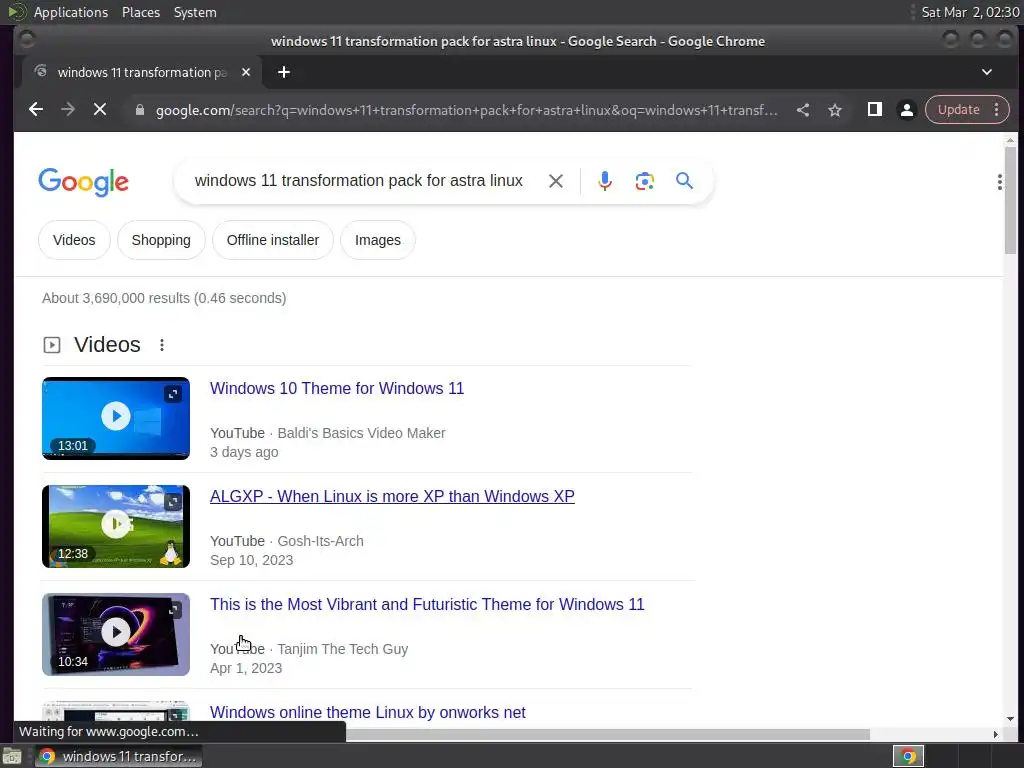Select Chrome window in the taskbar
Image resolution: width=1024 pixels, height=768 pixels.
pyautogui.click(x=118, y=756)
